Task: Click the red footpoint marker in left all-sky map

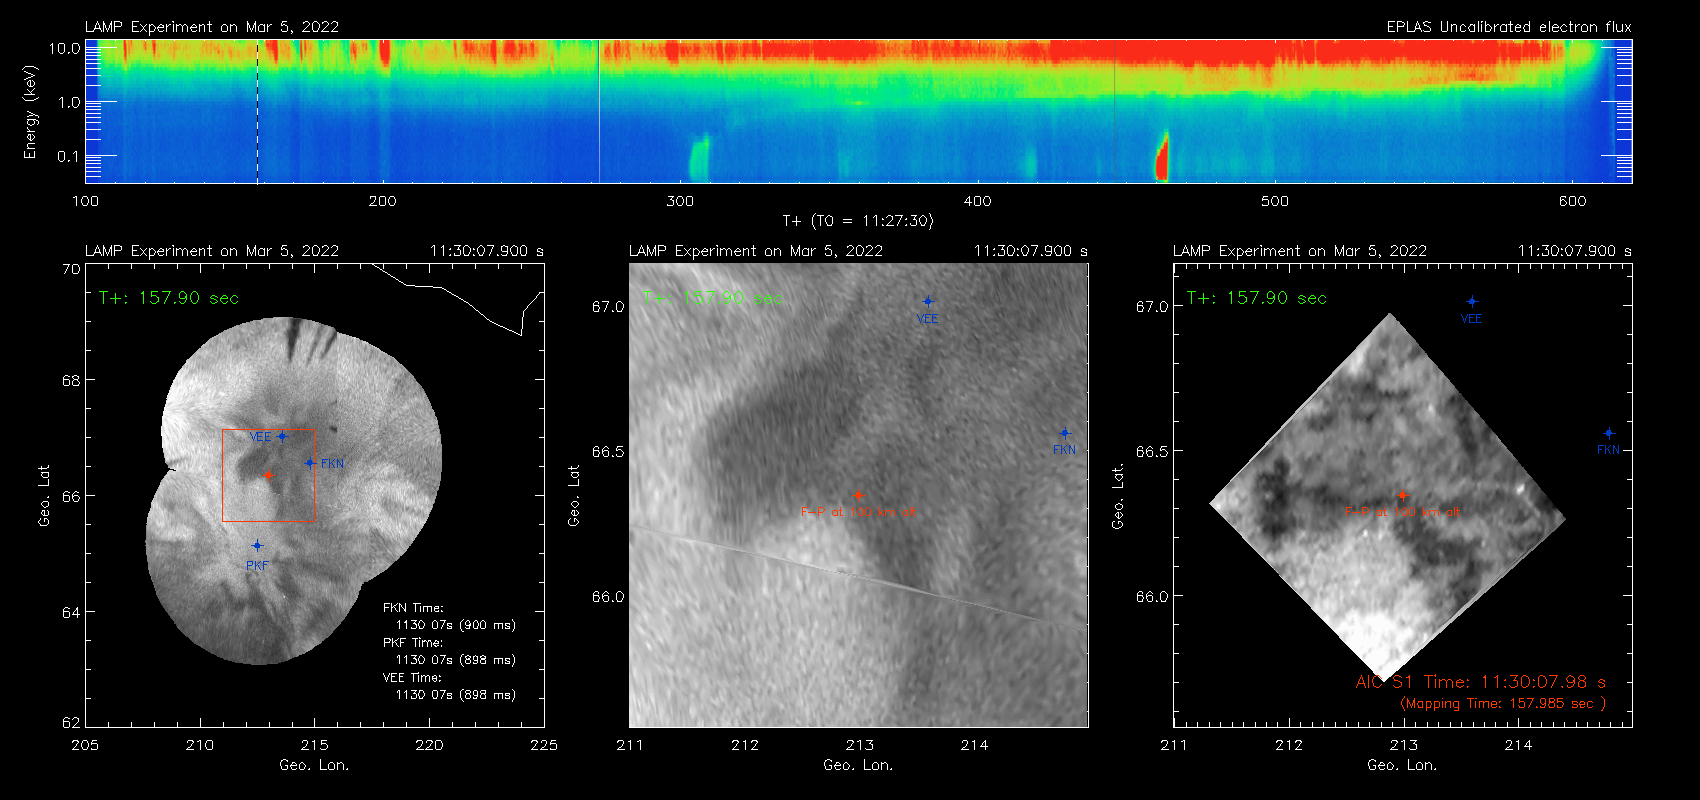Action: (268, 476)
